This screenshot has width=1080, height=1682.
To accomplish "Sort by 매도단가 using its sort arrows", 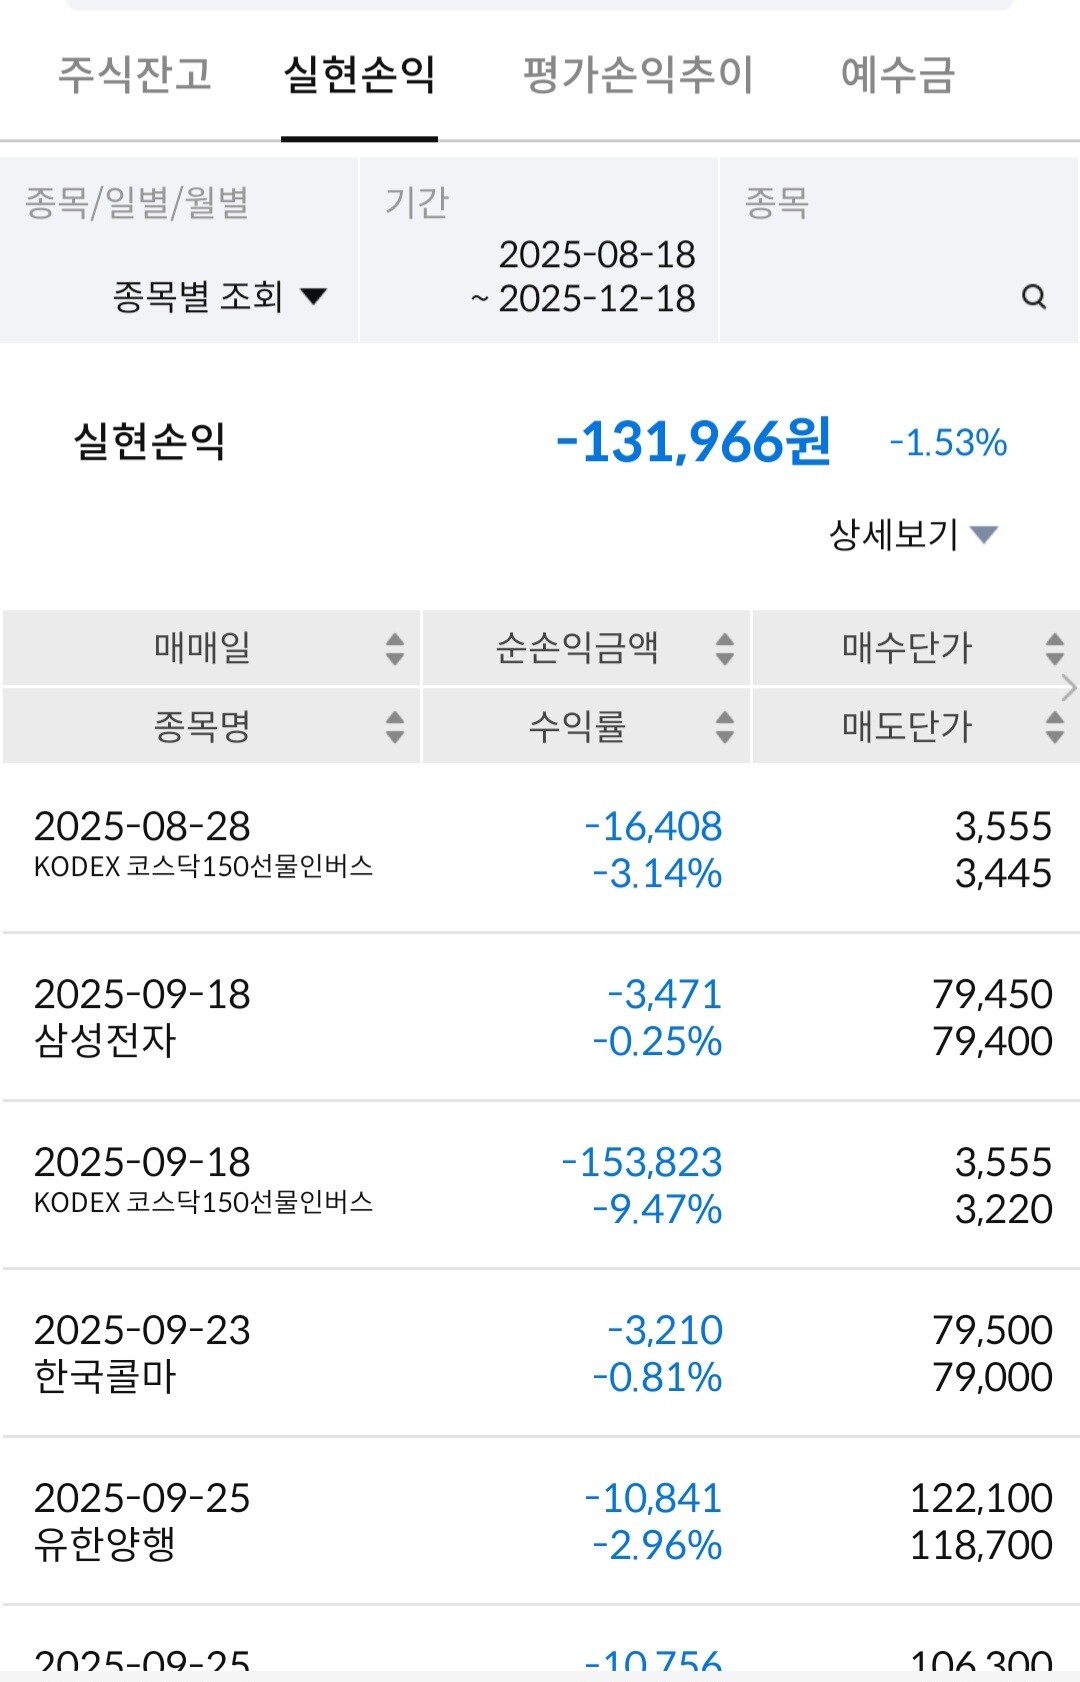I will [1054, 727].
